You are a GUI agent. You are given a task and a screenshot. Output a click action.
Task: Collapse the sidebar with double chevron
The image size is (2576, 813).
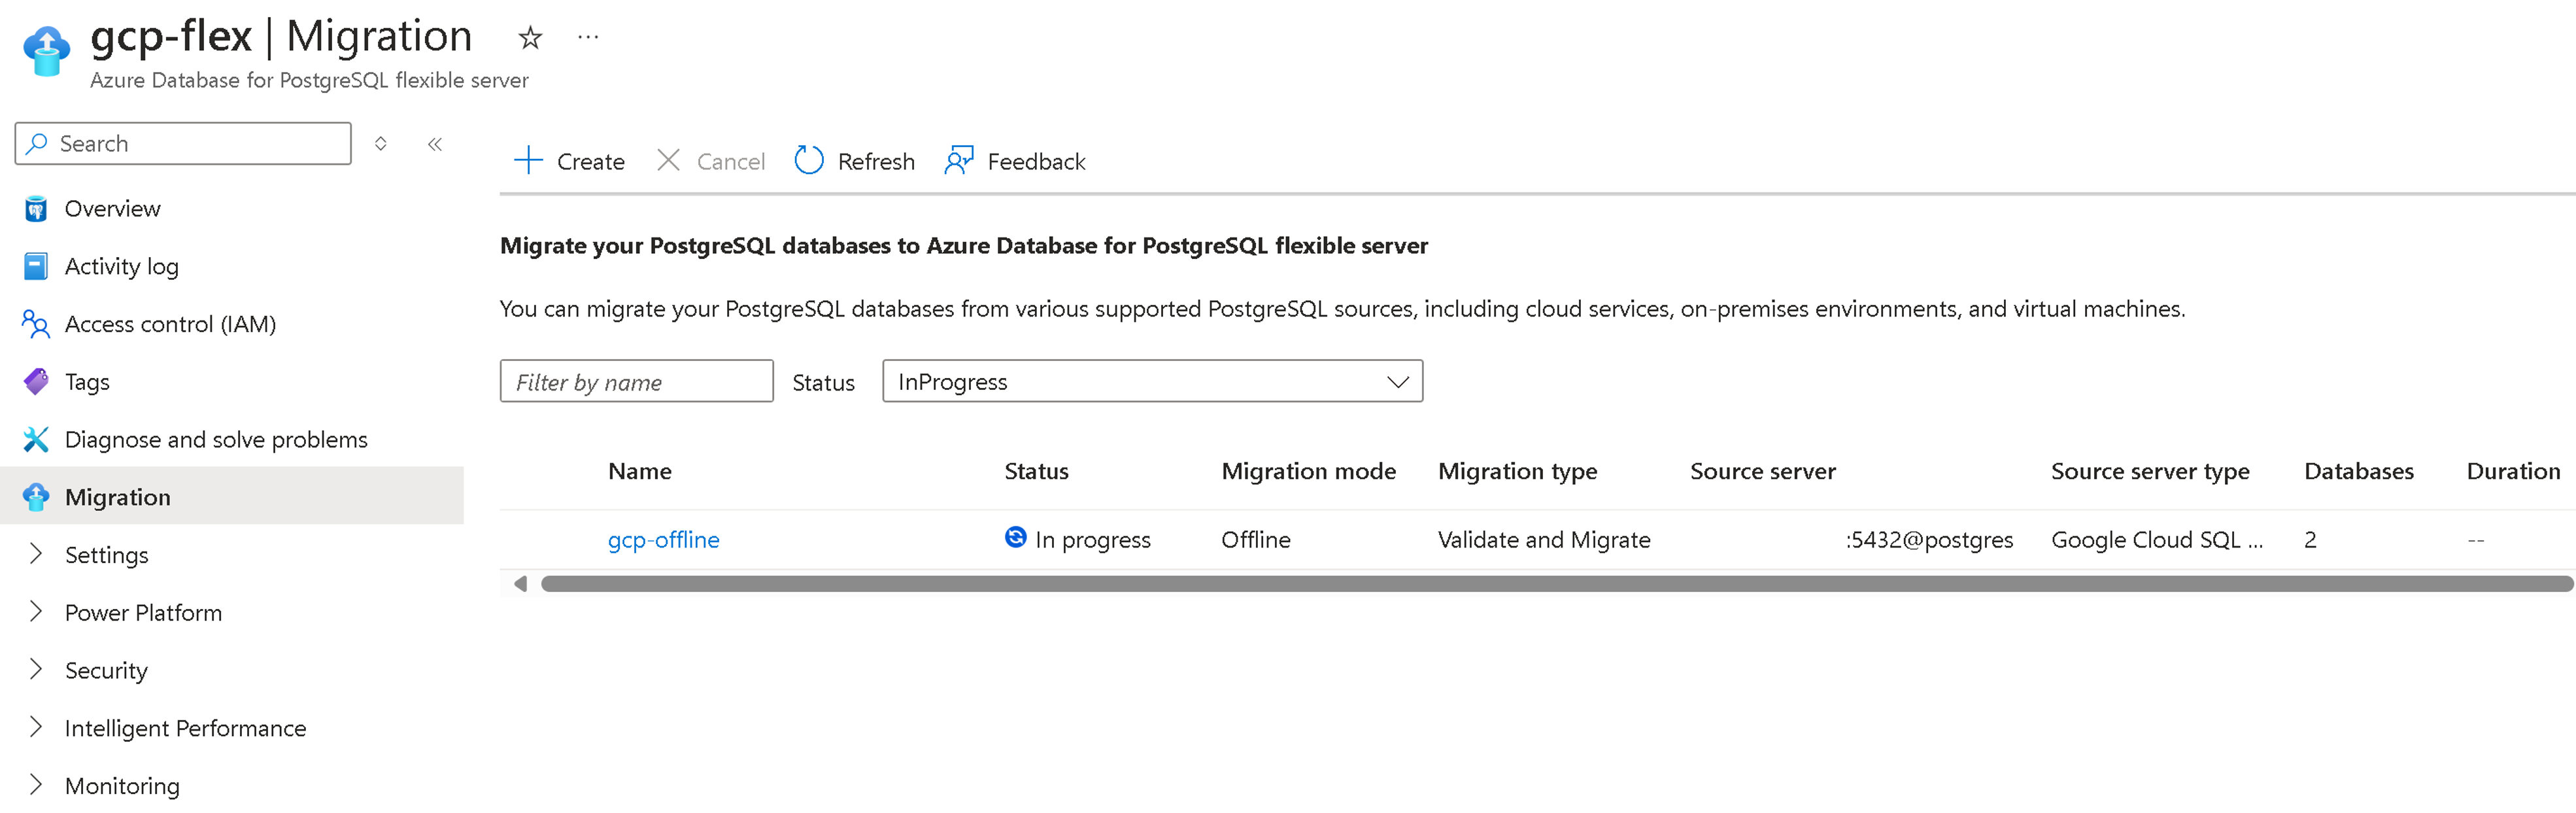point(435,144)
